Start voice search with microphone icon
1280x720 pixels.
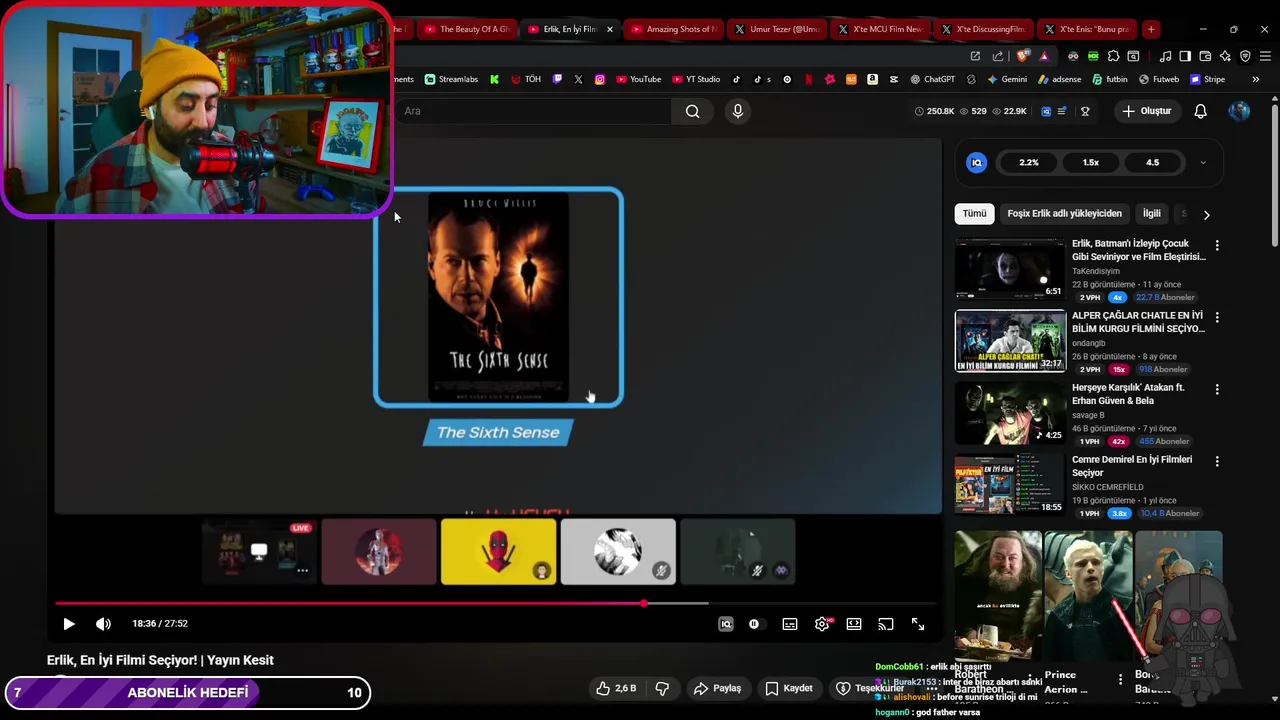[x=738, y=111]
